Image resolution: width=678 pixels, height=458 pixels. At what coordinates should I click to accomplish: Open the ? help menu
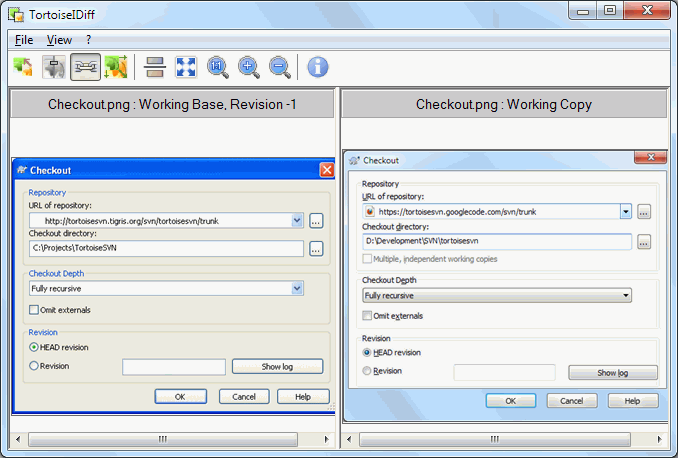tap(88, 40)
